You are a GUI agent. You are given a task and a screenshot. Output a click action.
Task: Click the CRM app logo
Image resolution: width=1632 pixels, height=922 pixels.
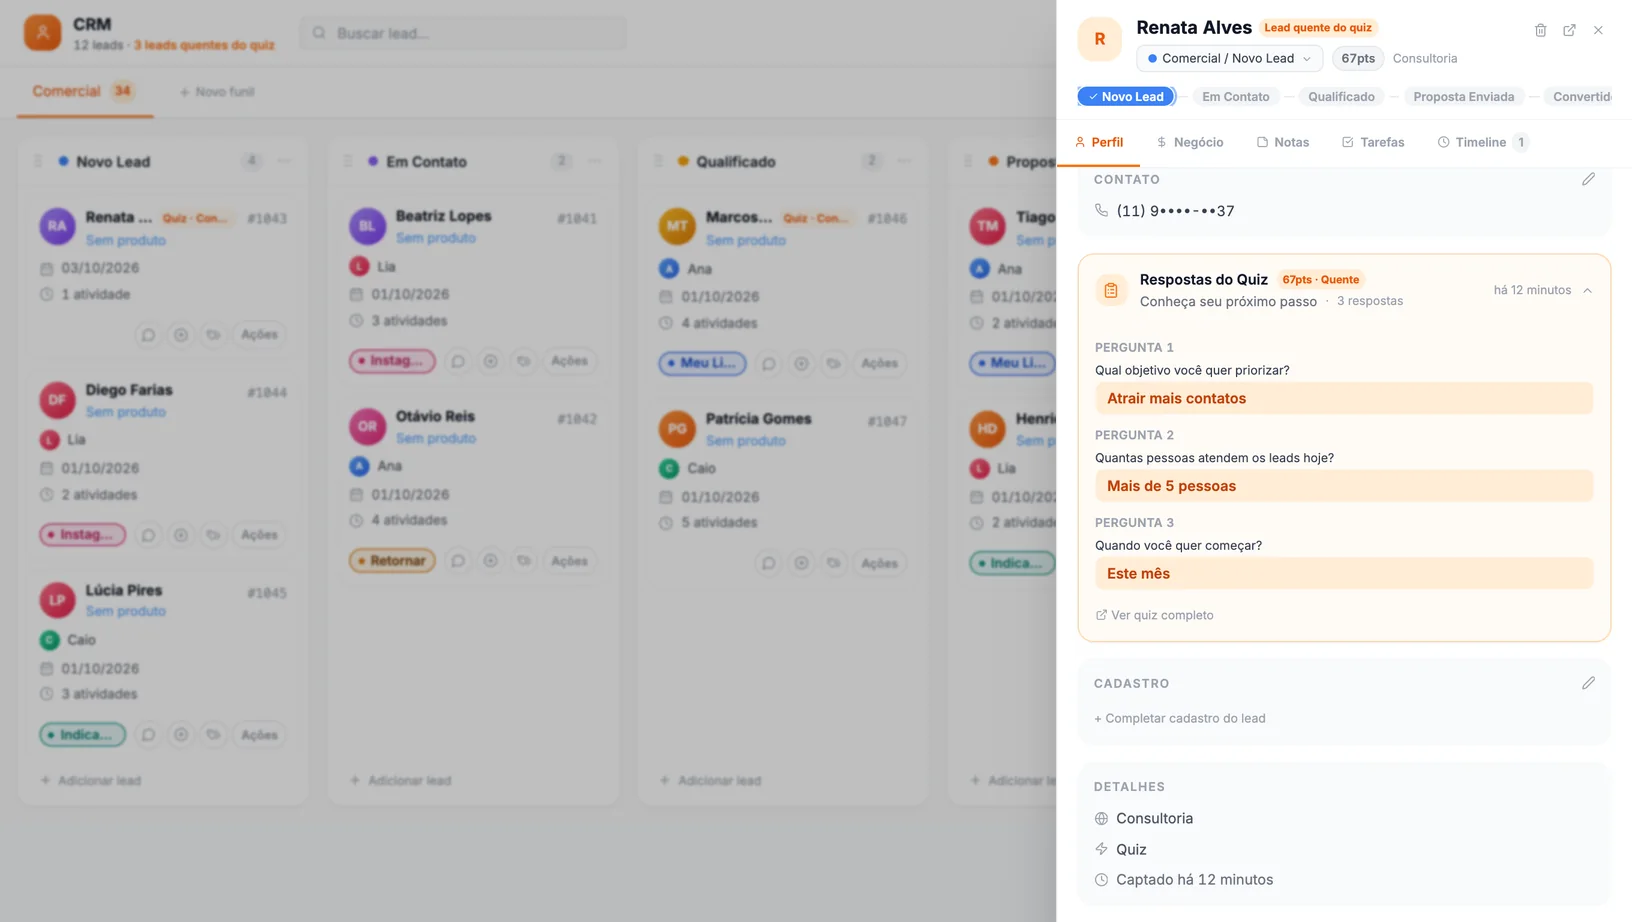coord(42,33)
